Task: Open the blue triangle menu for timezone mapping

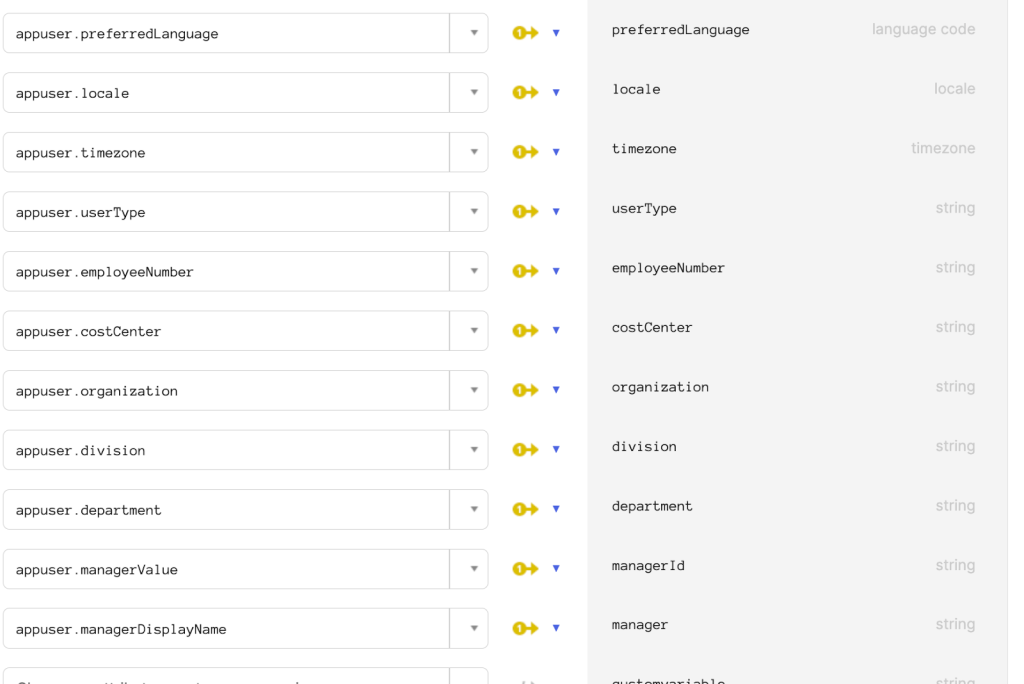Action: click(x=556, y=152)
